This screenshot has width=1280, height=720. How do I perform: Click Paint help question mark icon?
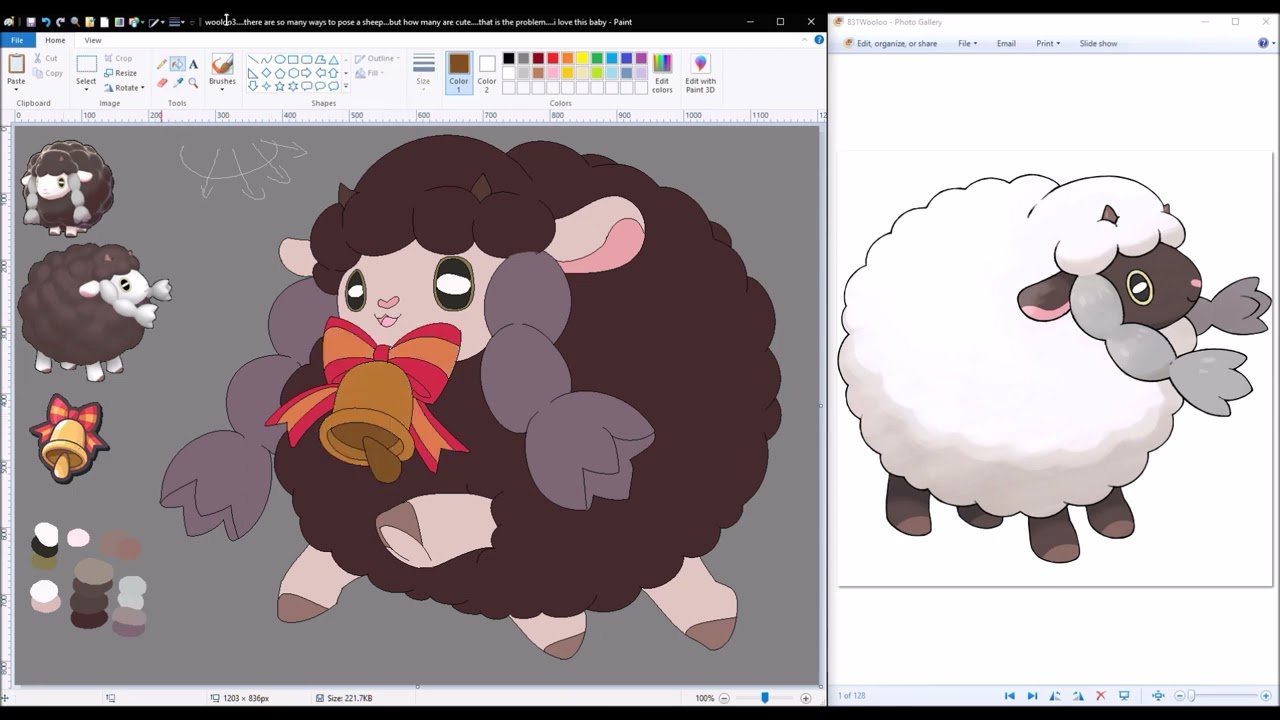pyautogui.click(x=819, y=40)
